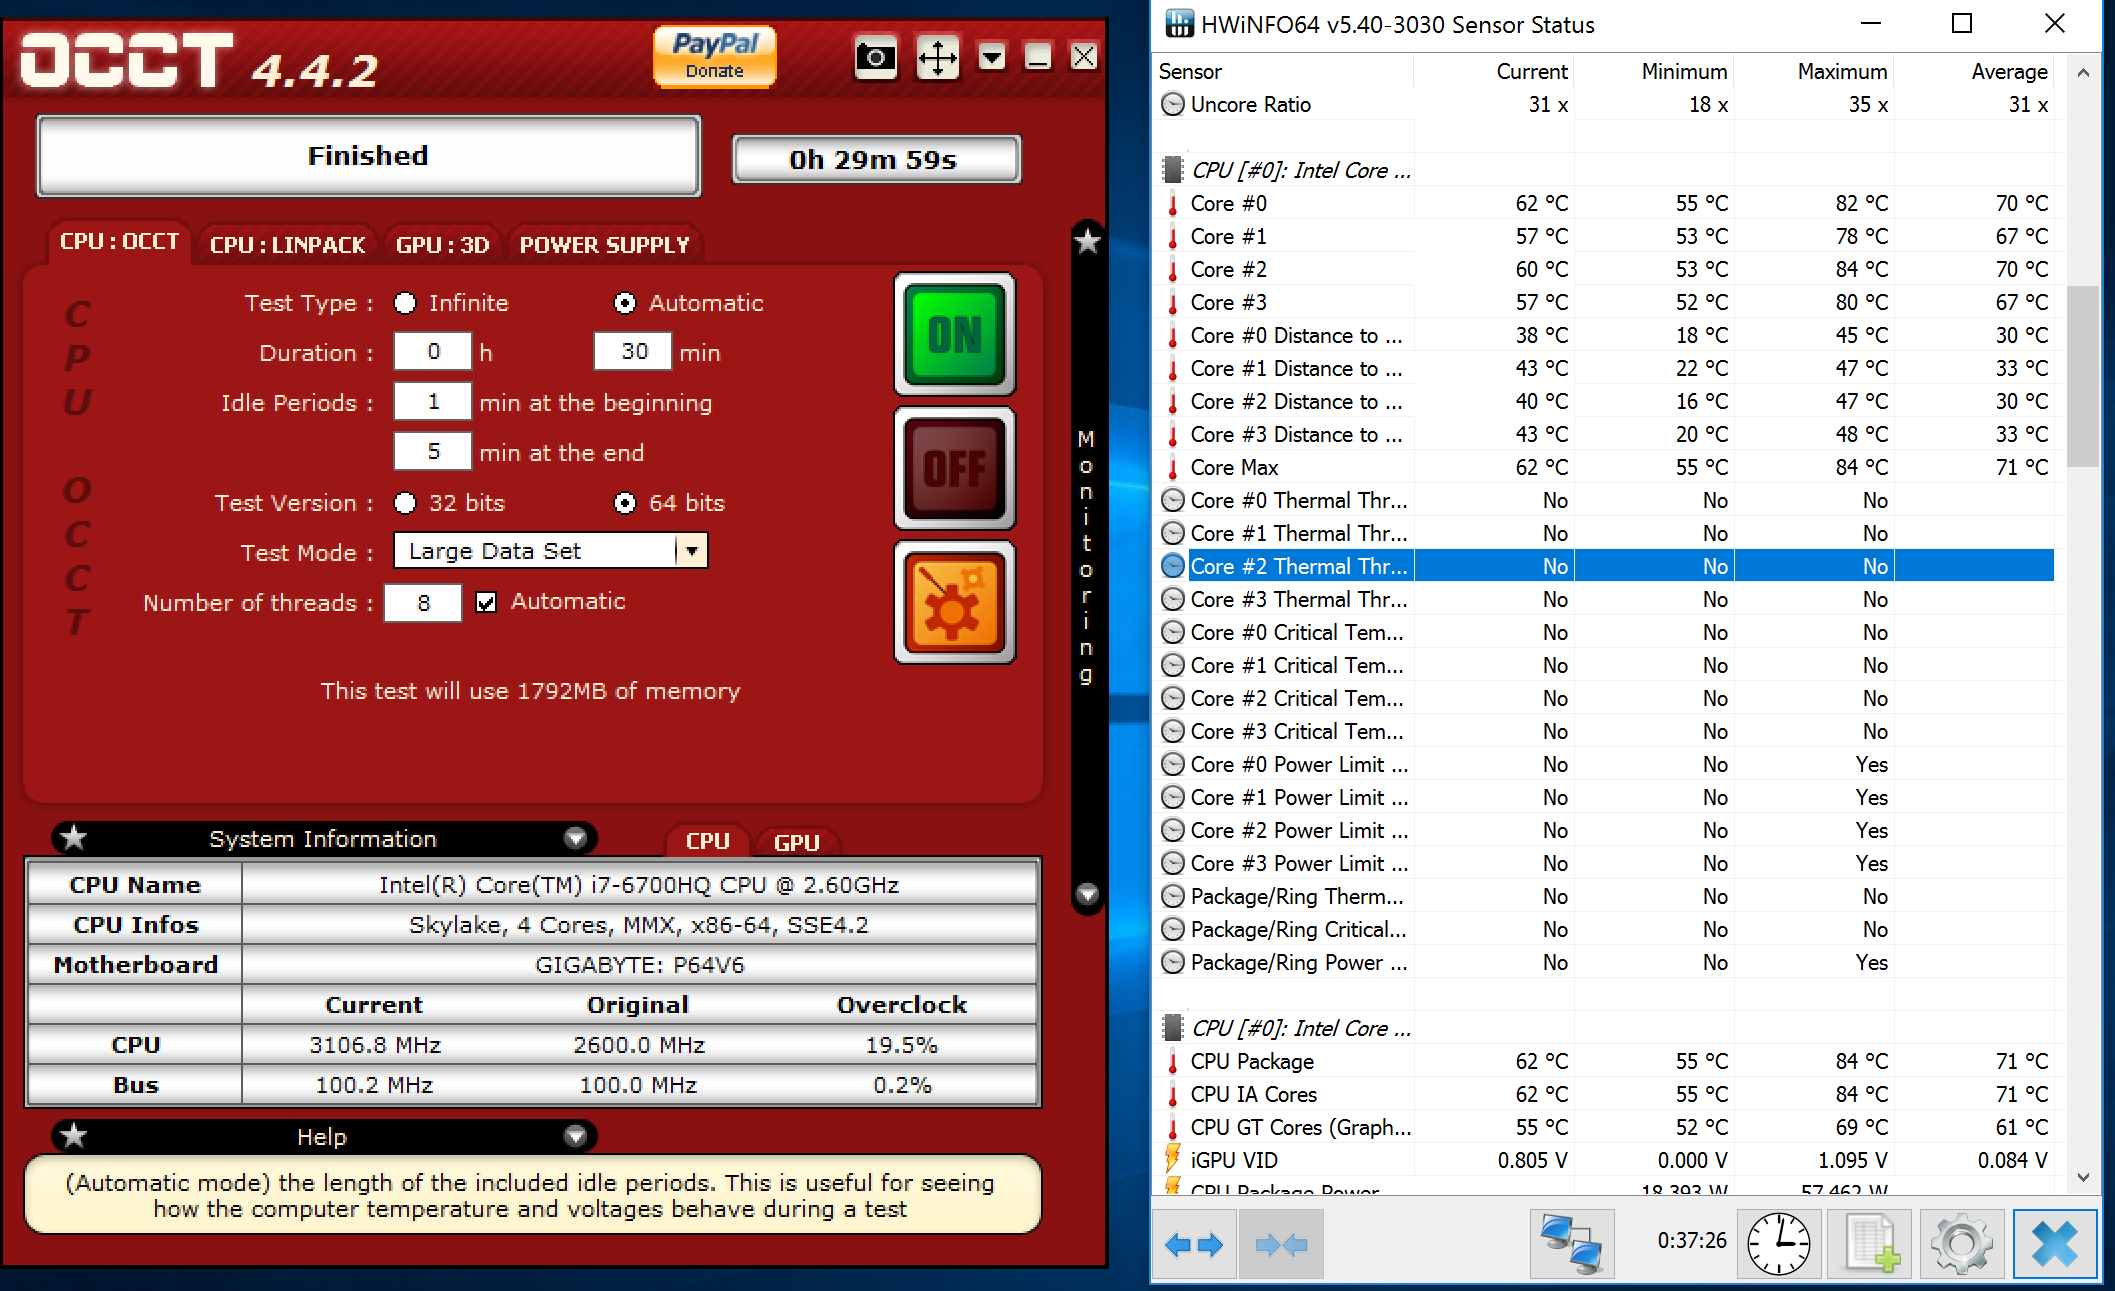Click the OCCT screenshot camera icon
Screen dimensions: 2115x1291
tap(876, 58)
